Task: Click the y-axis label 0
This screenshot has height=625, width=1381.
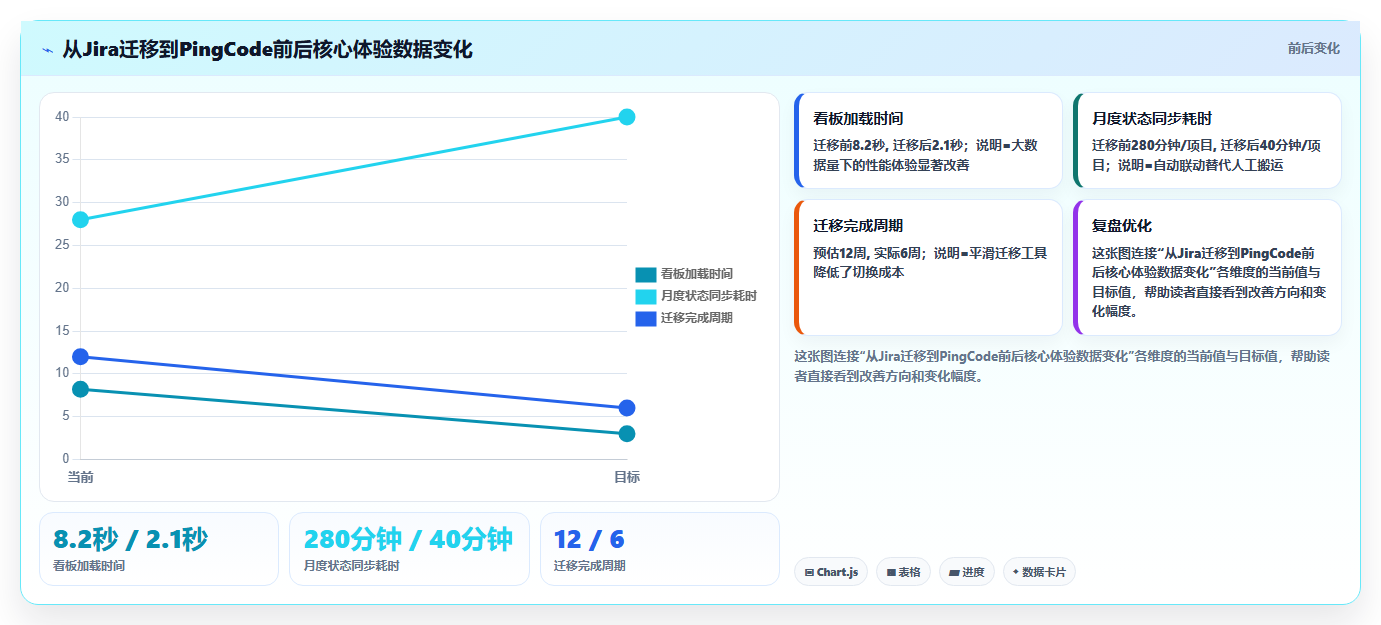Action: pyautogui.click(x=66, y=459)
